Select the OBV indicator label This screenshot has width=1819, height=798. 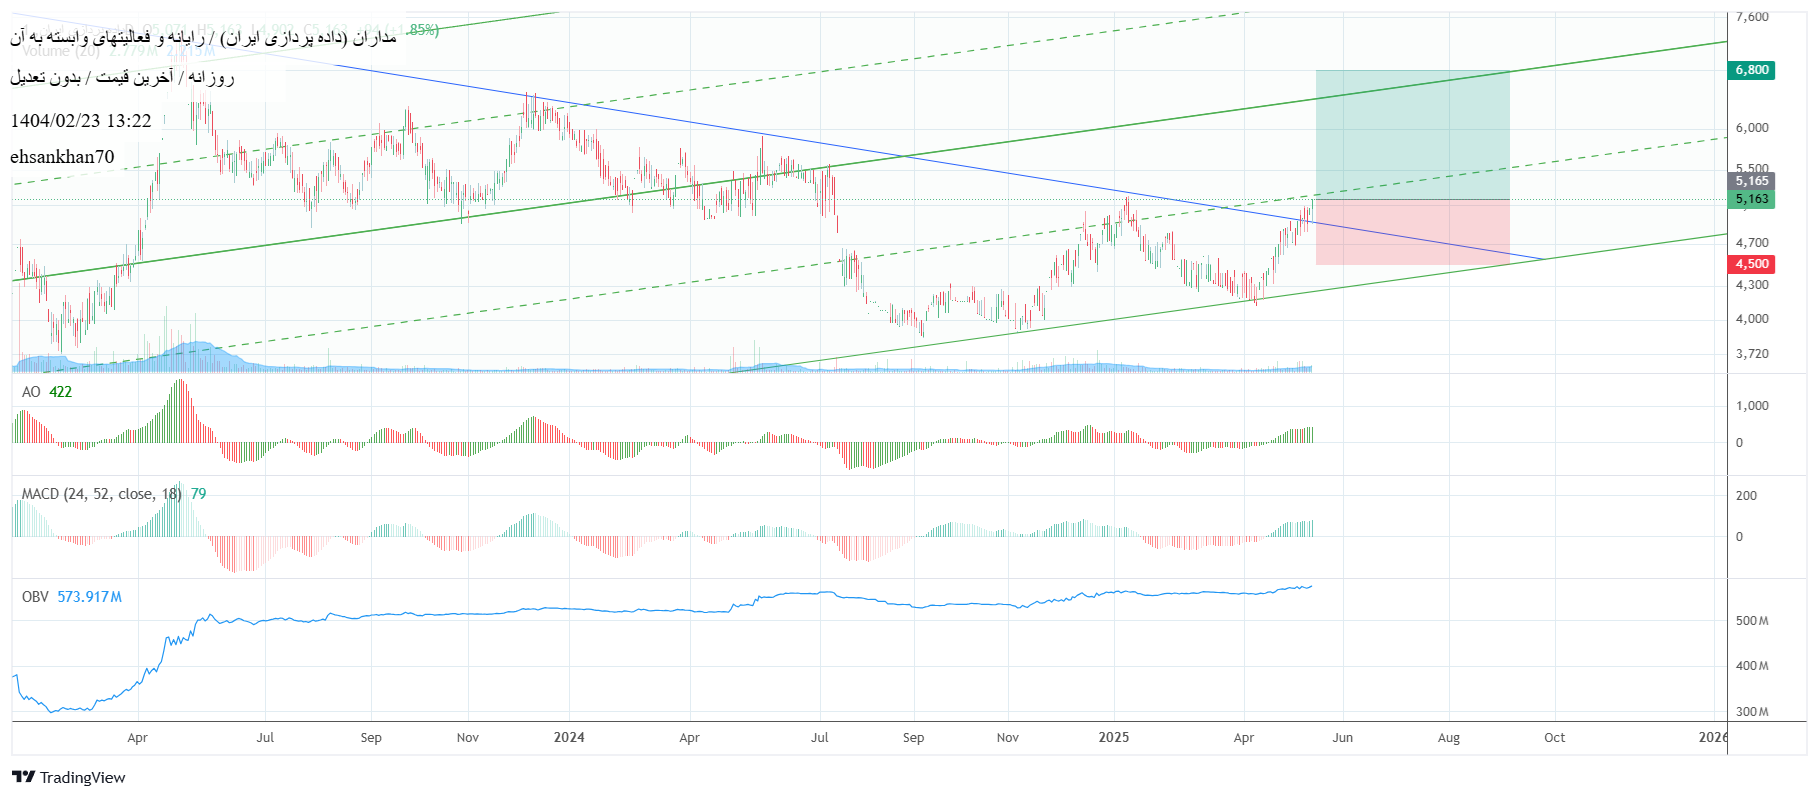pos(35,597)
